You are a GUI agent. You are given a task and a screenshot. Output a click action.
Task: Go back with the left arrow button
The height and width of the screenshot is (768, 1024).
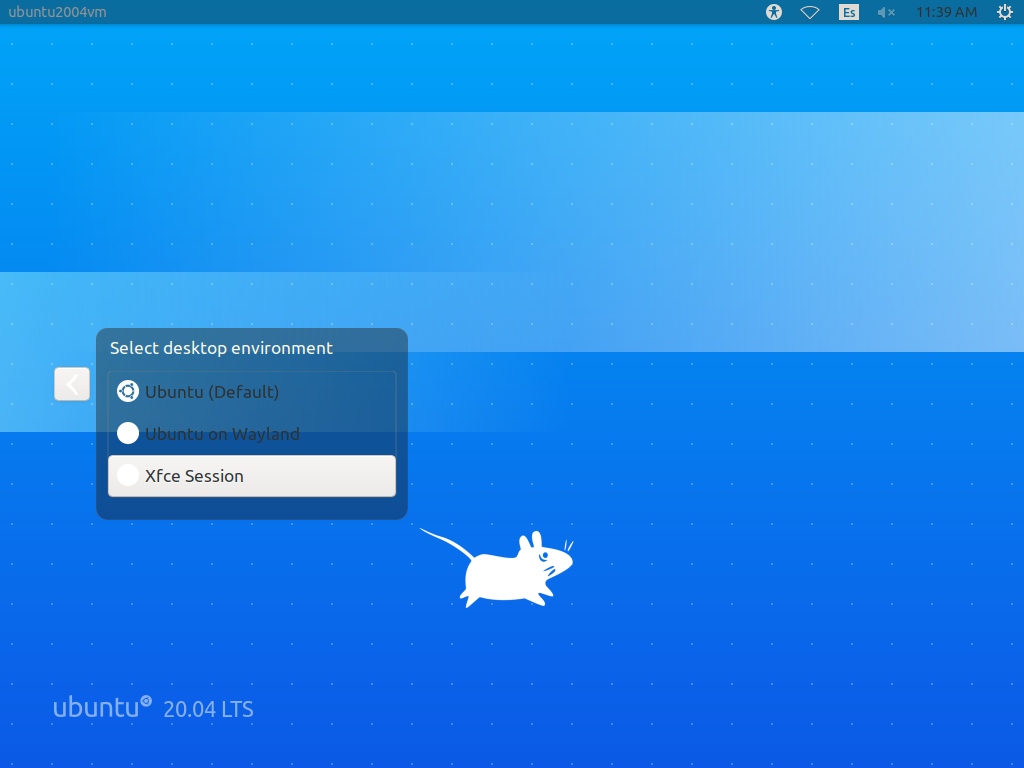[72, 384]
